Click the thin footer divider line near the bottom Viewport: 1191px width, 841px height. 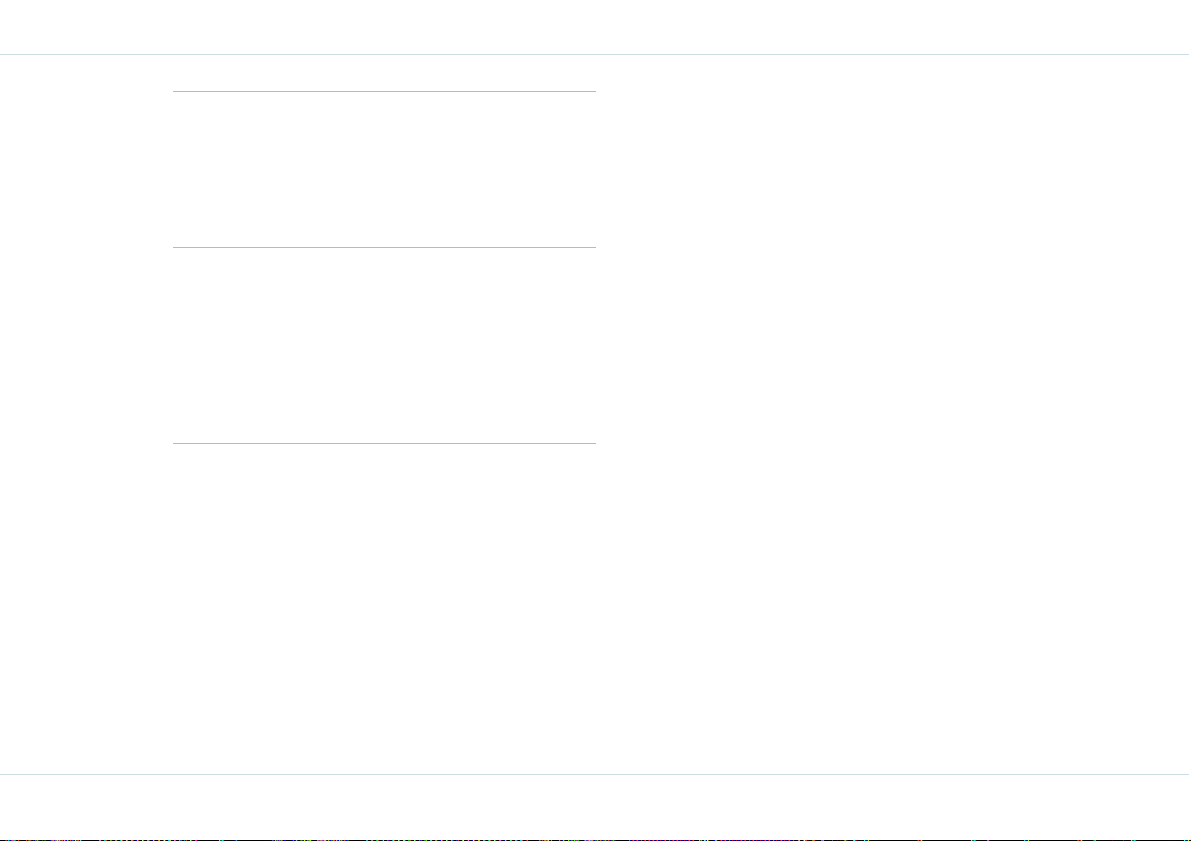tap(596, 775)
